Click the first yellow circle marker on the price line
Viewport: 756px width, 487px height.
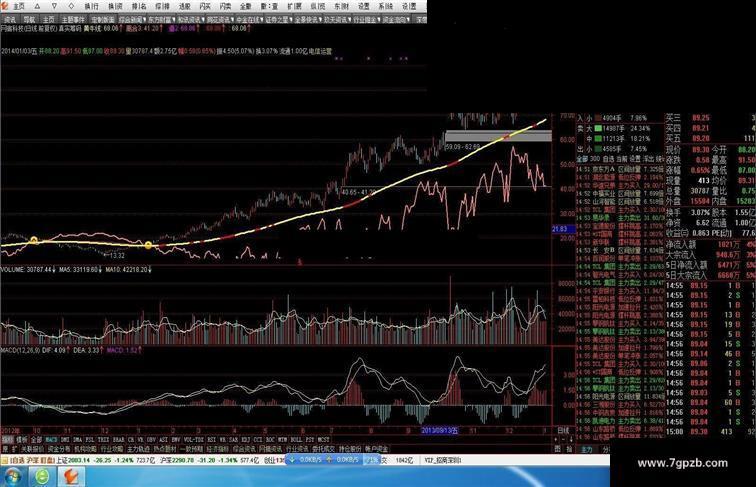(34, 240)
